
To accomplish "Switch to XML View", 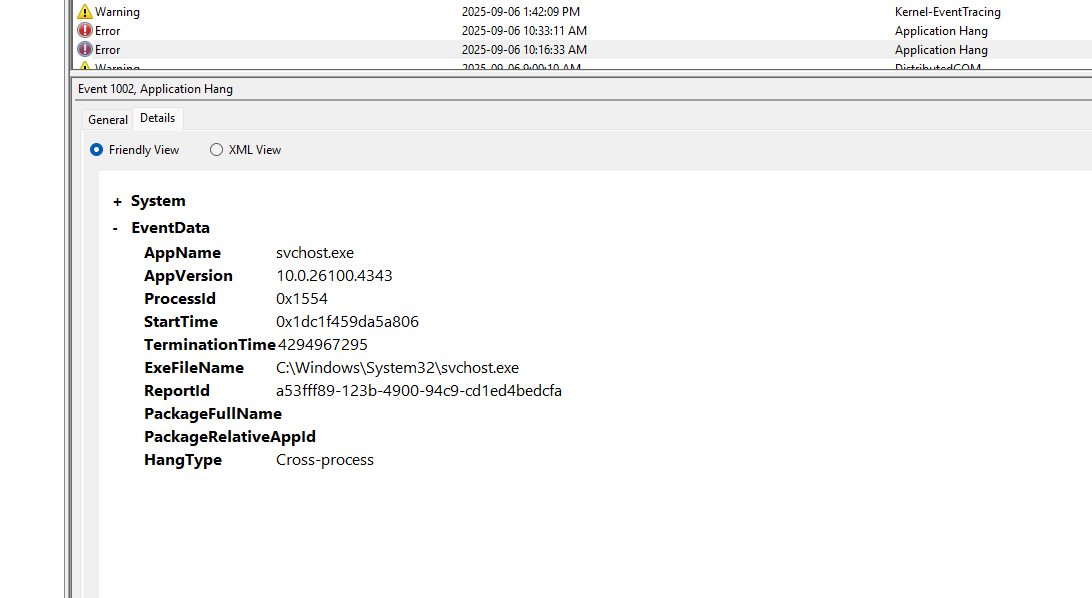I will tap(216, 149).
